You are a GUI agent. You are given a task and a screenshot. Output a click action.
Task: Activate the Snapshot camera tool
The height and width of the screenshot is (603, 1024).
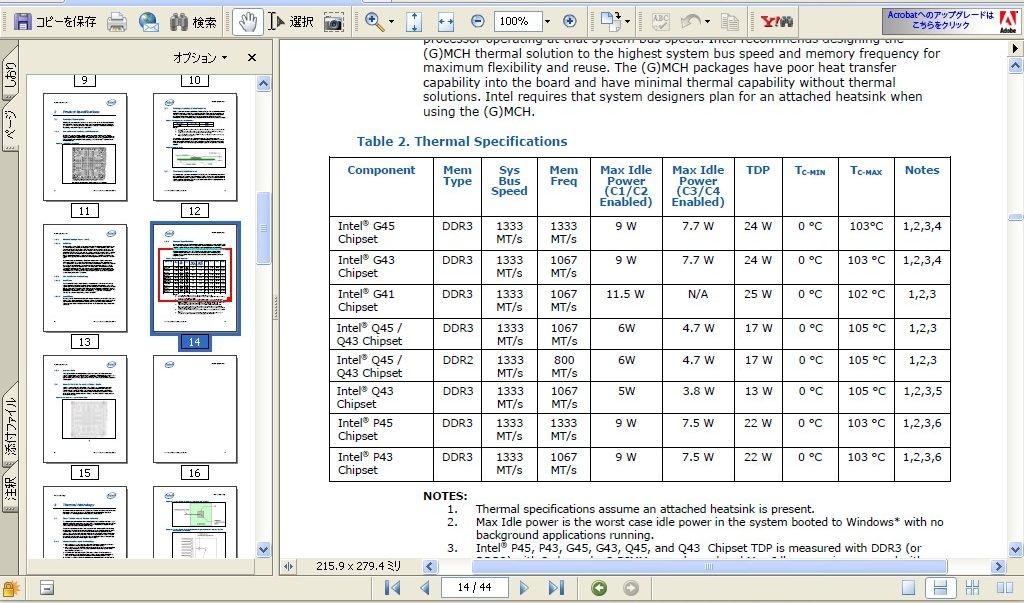coord(334,22)
